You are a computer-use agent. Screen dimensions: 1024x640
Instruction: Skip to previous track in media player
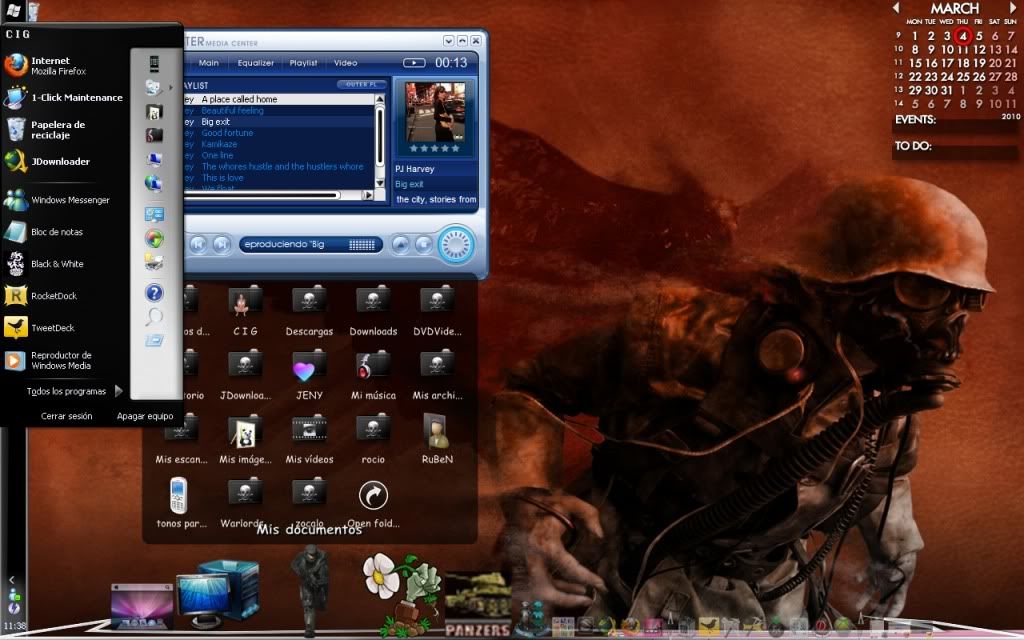click(198, 244)
